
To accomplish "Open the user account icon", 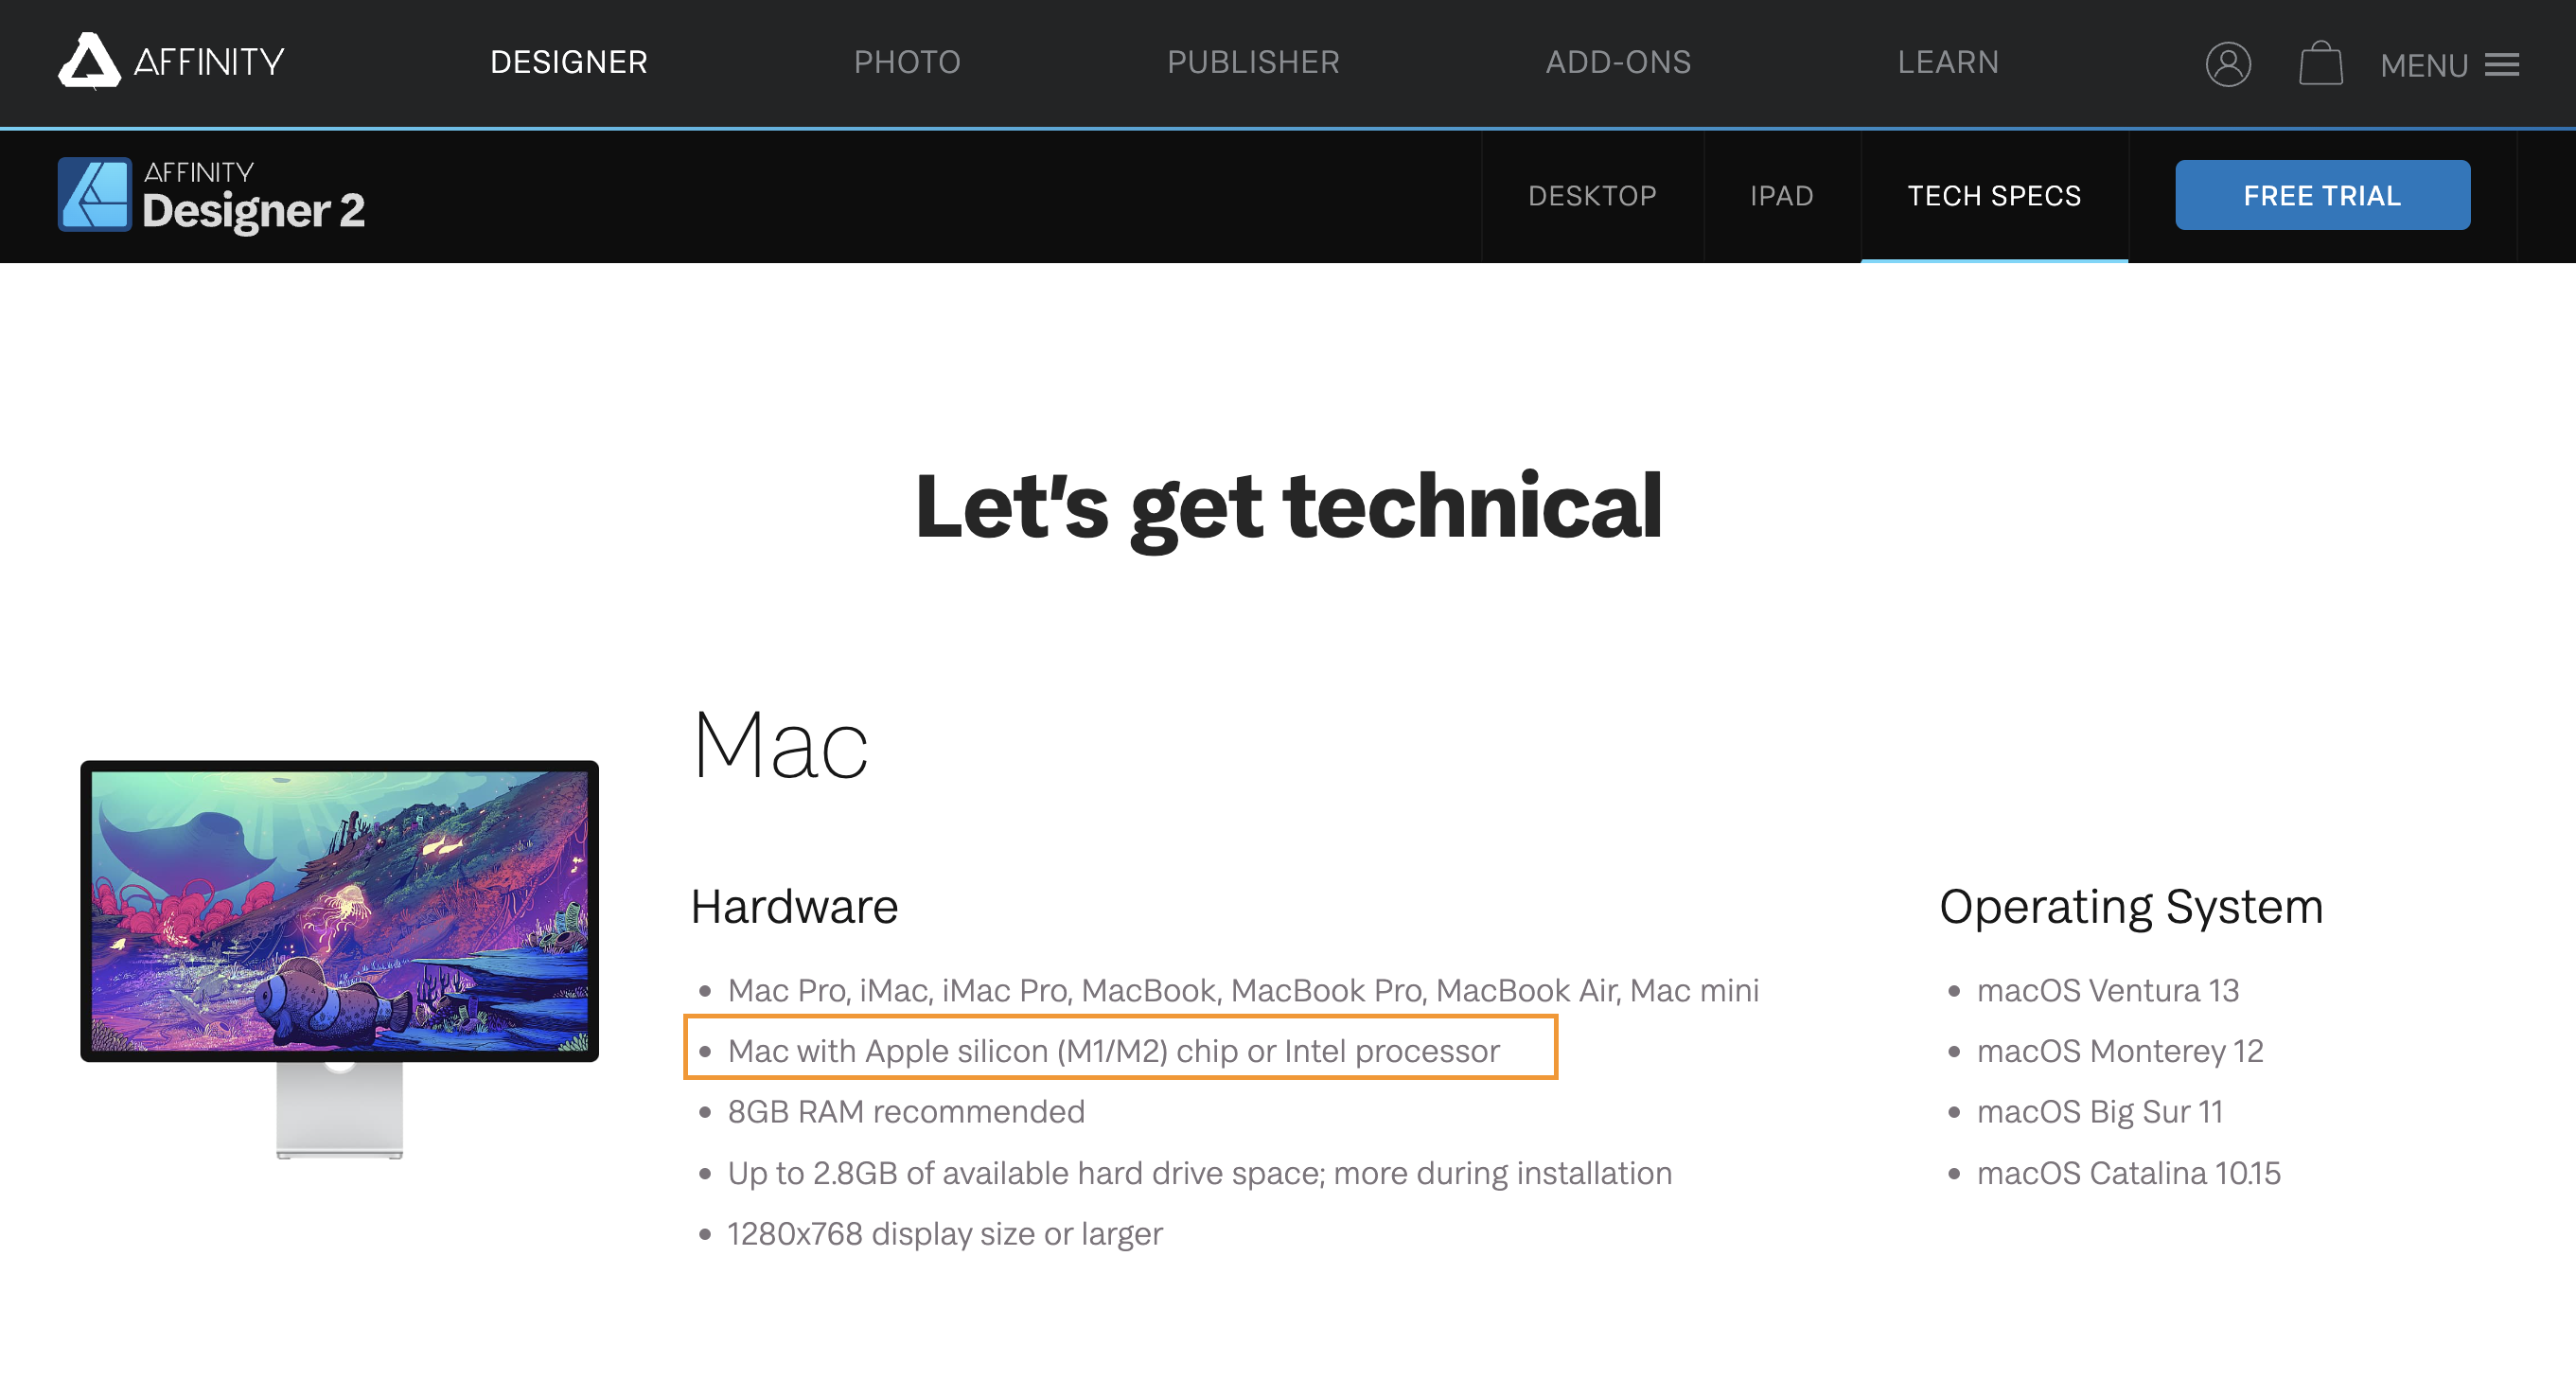I will [2228, 65].
